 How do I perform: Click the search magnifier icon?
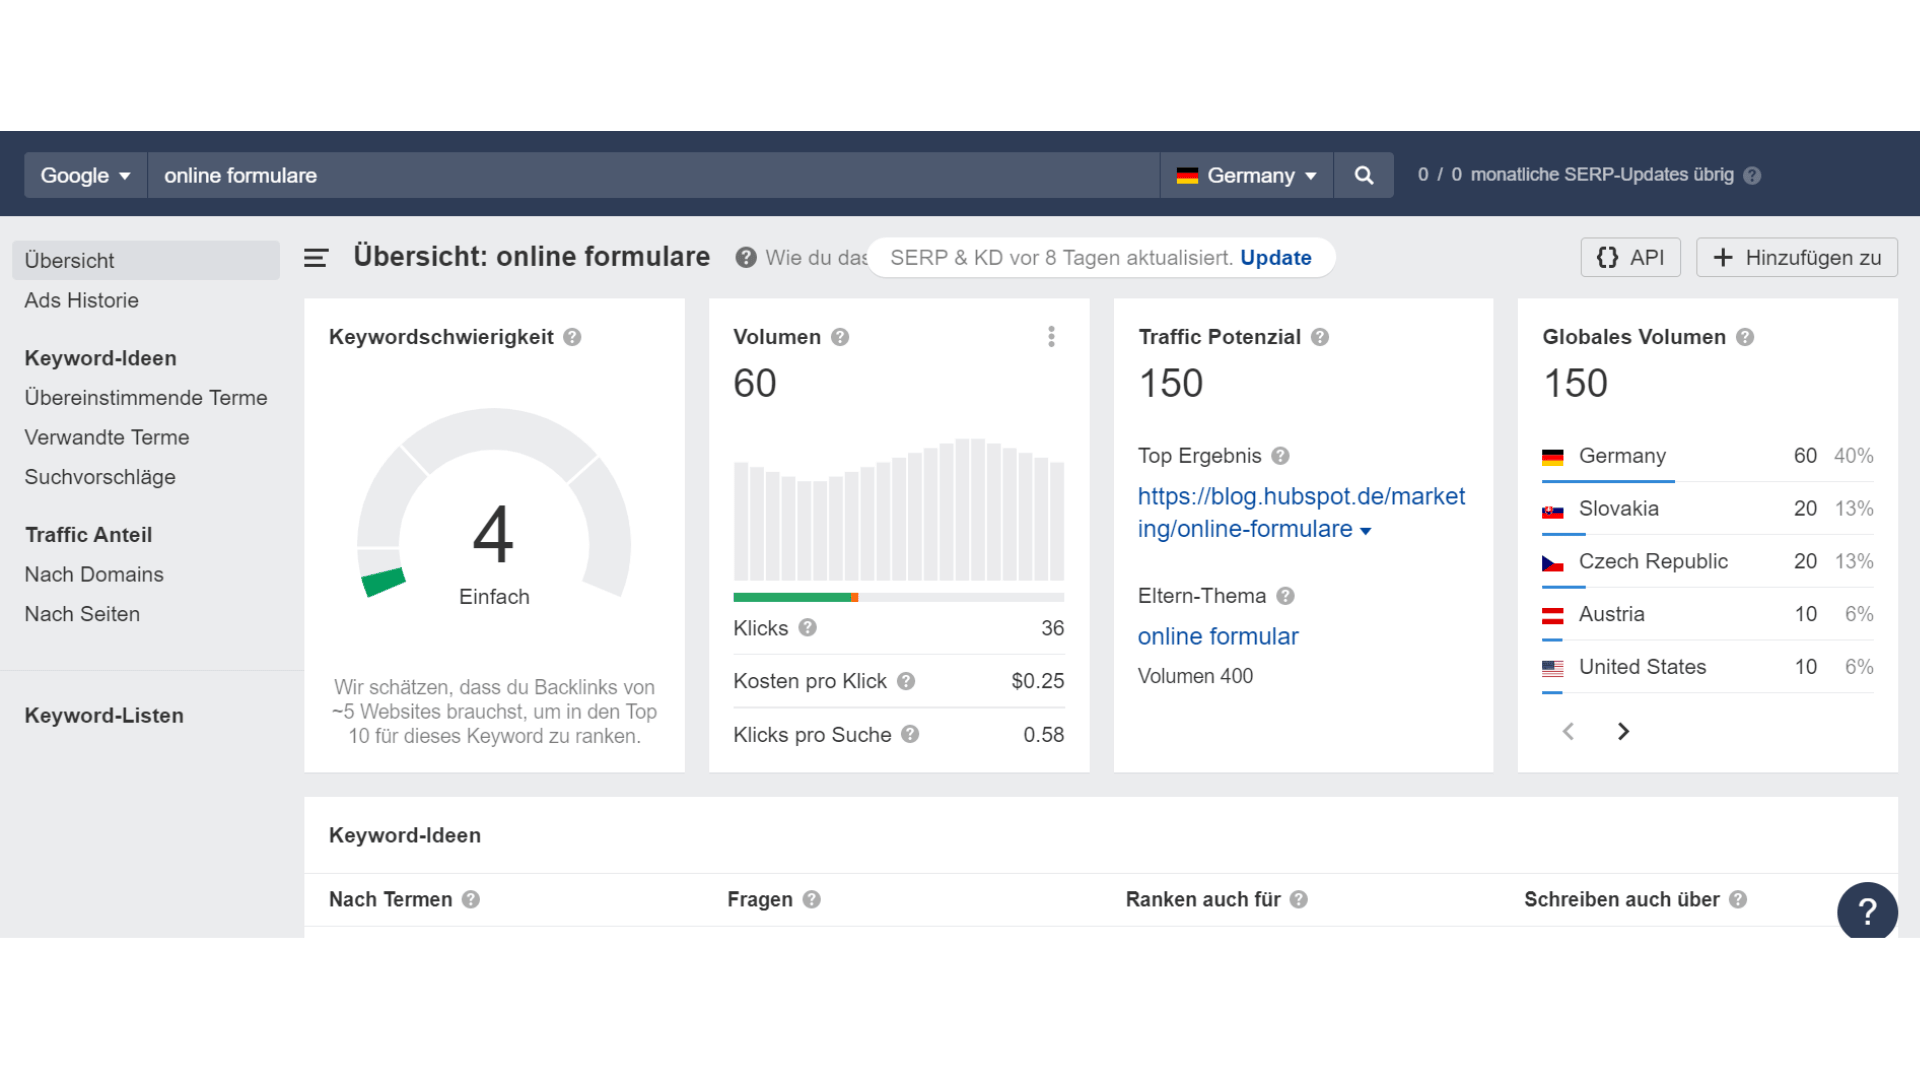pyautogui.click(x=1363, y=175)
